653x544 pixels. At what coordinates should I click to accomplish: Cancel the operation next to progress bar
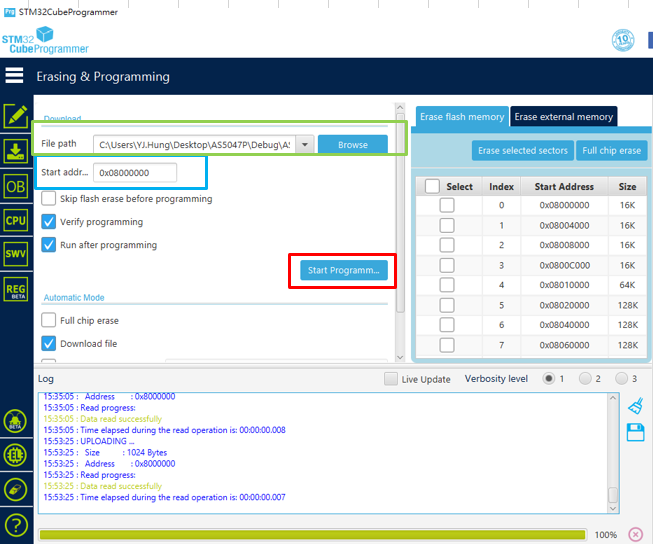click(636, 534)
